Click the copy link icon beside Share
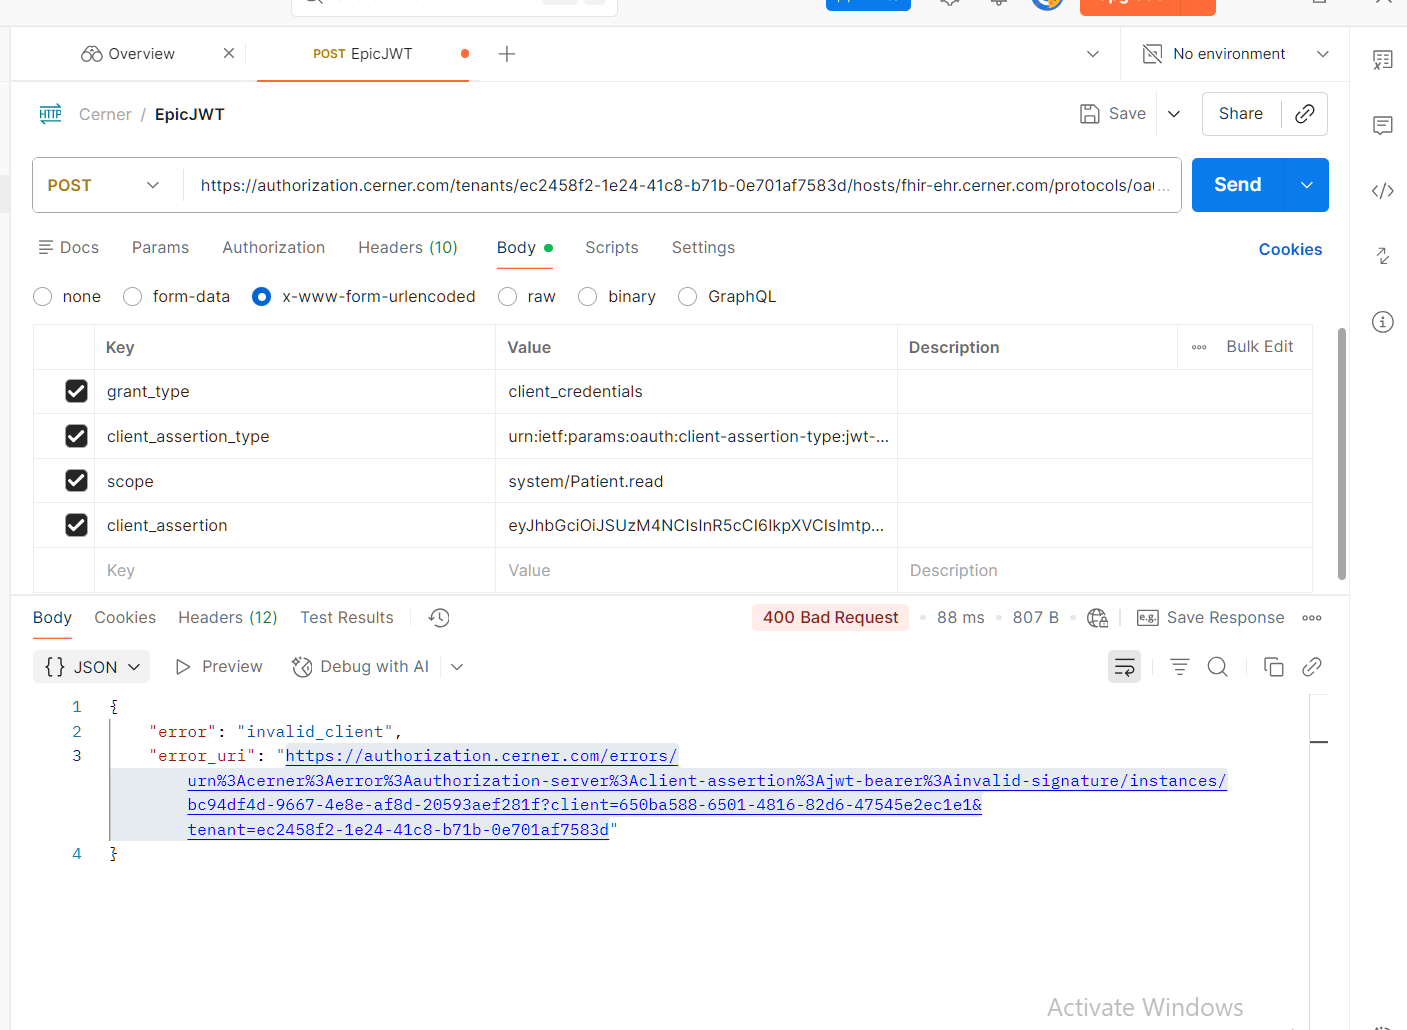Viewport: 1407px width, 1030px height. 1304,114
